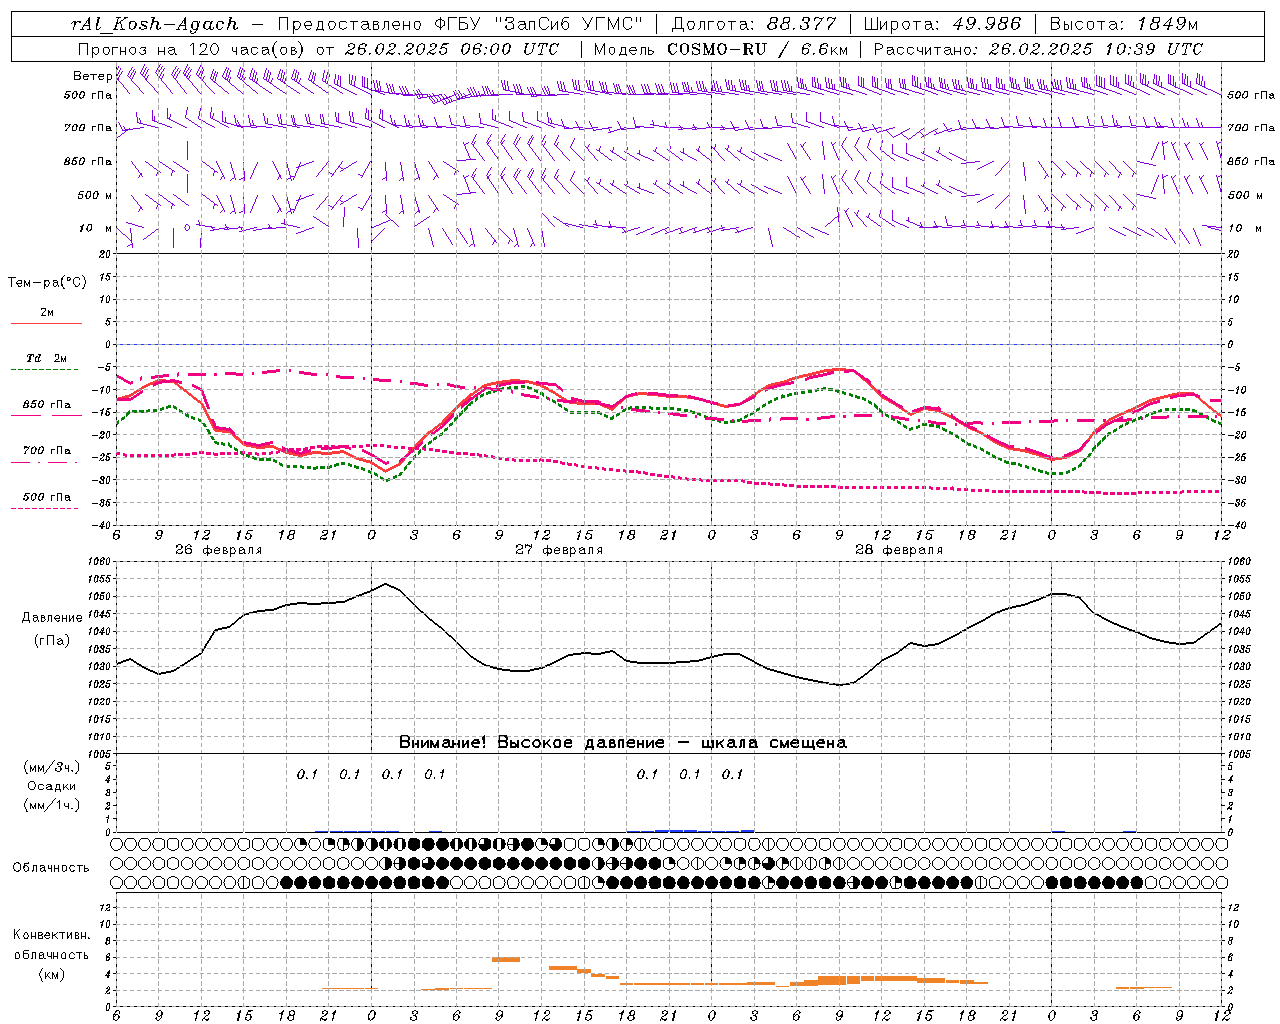Viewport: 1280px width, 1024px height.
Task: Click the right 1060 pressure scale value
Action: (1238, 562)
